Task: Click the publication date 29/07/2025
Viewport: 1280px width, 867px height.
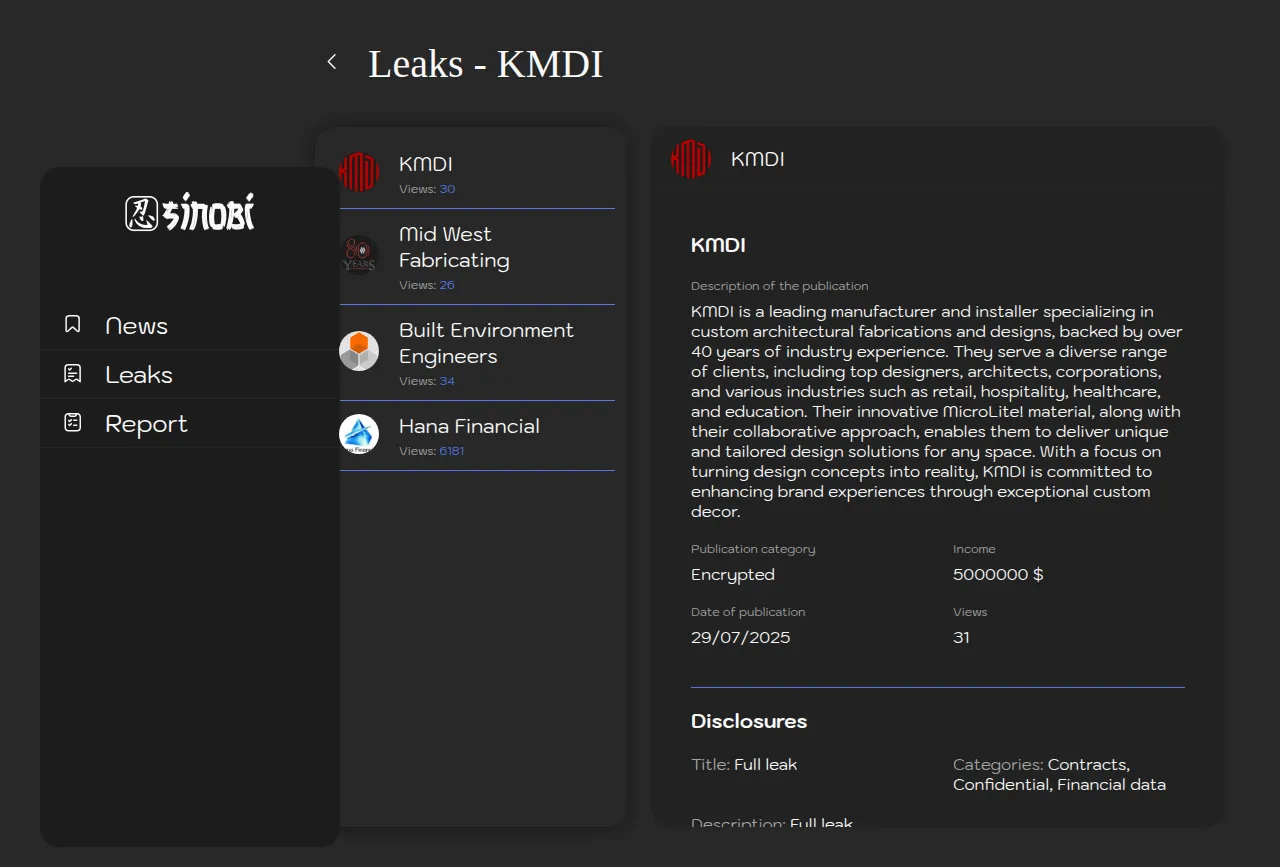Action: pyautogui.click(x=740, y=638)
